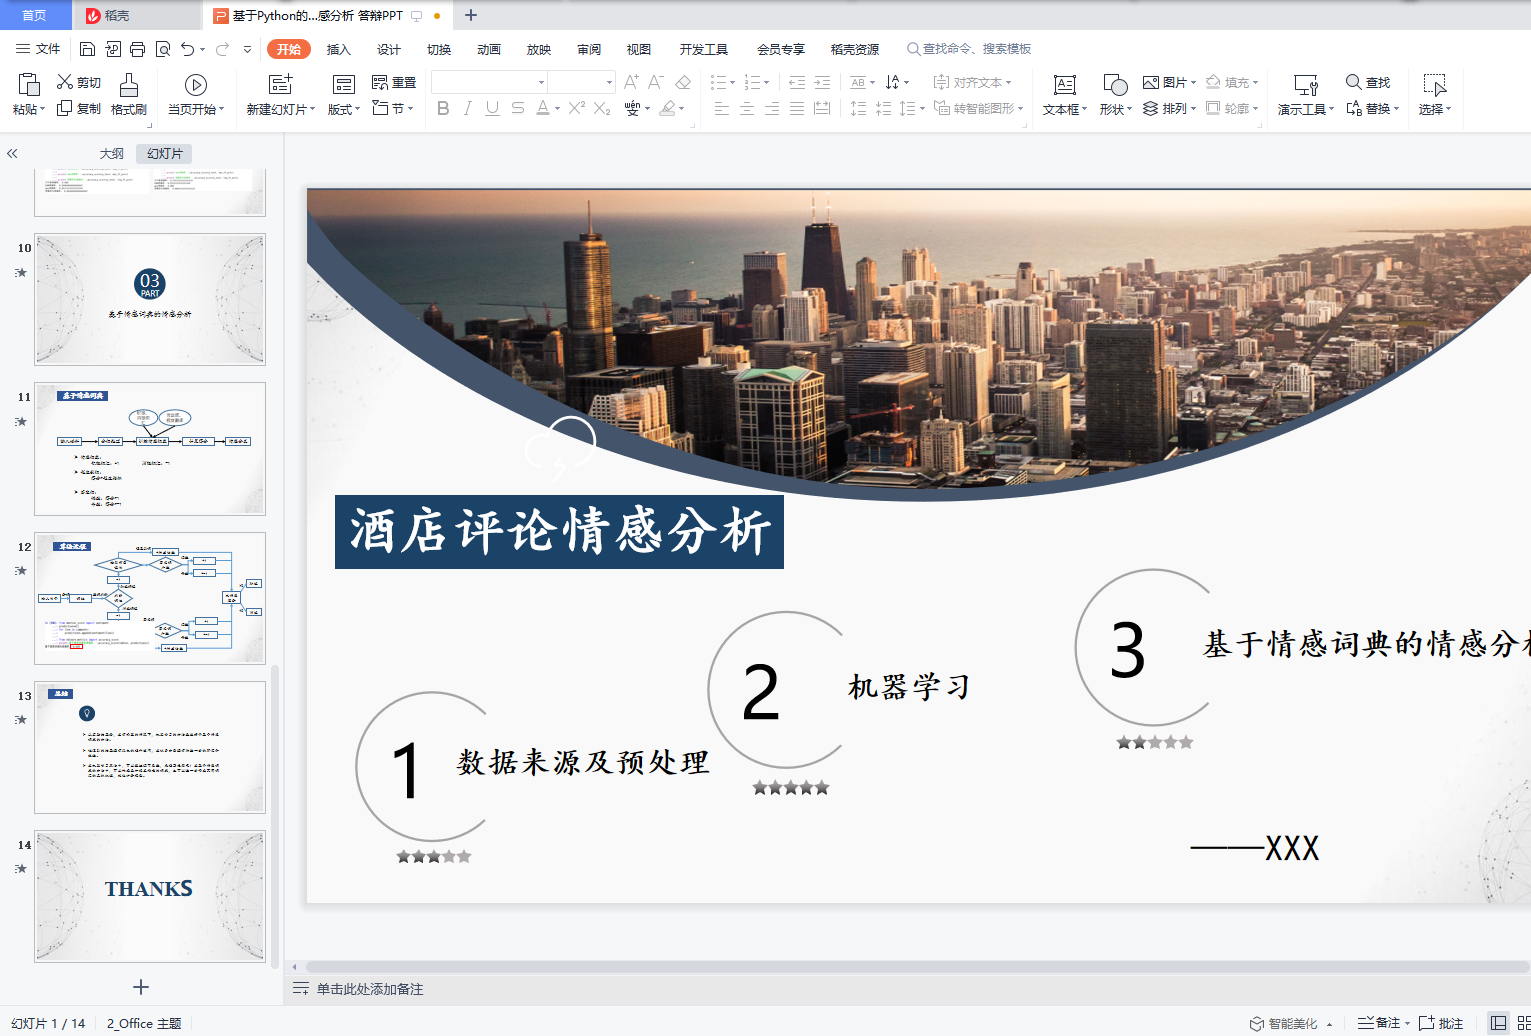Toggle italic formatting
The height and width of the screenshot is (1036, 1531).
tap(467, 109)
